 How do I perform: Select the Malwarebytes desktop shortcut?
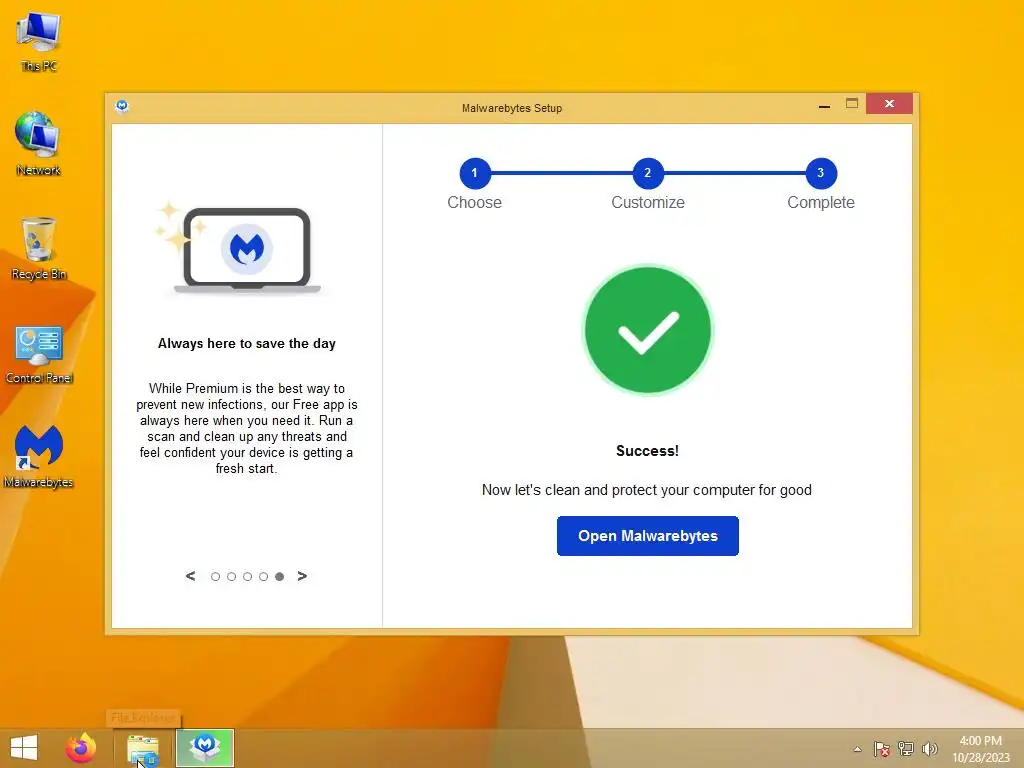(39, 456)
